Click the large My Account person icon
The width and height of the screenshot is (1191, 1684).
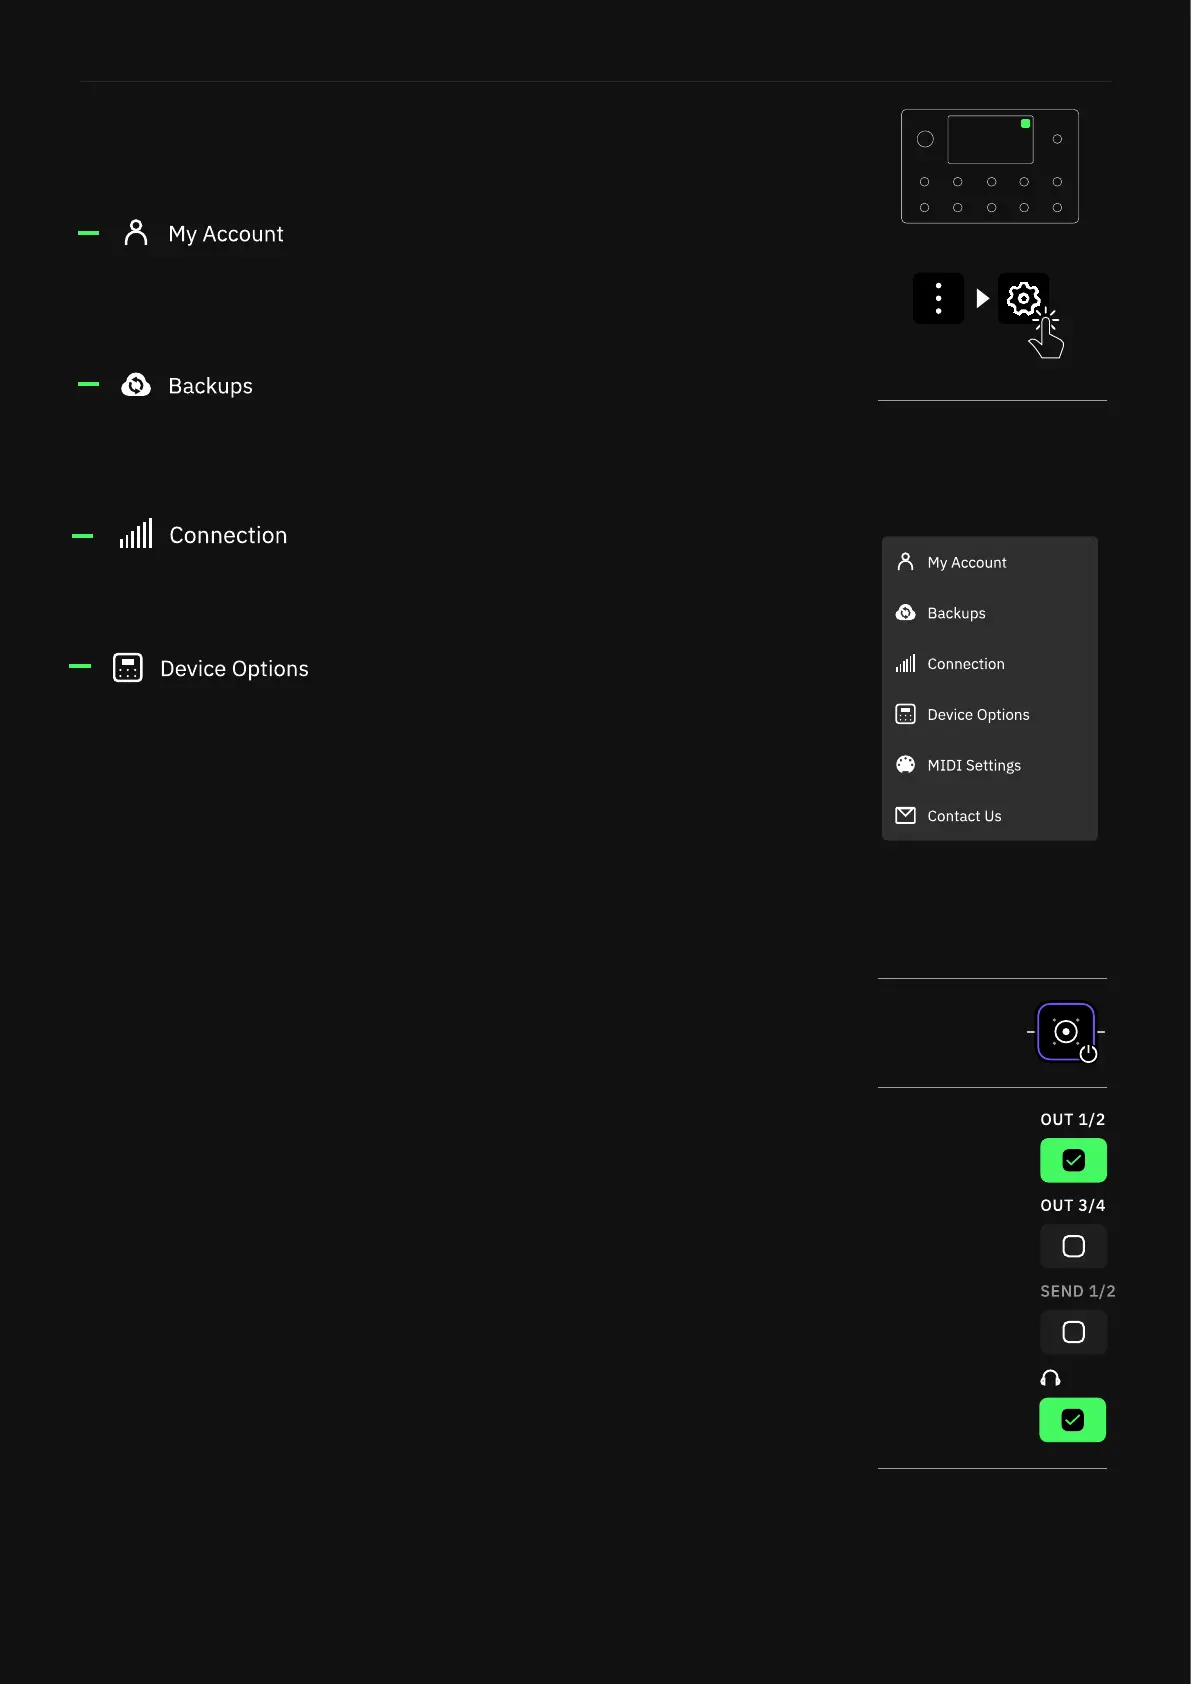[x=136, y=233]
